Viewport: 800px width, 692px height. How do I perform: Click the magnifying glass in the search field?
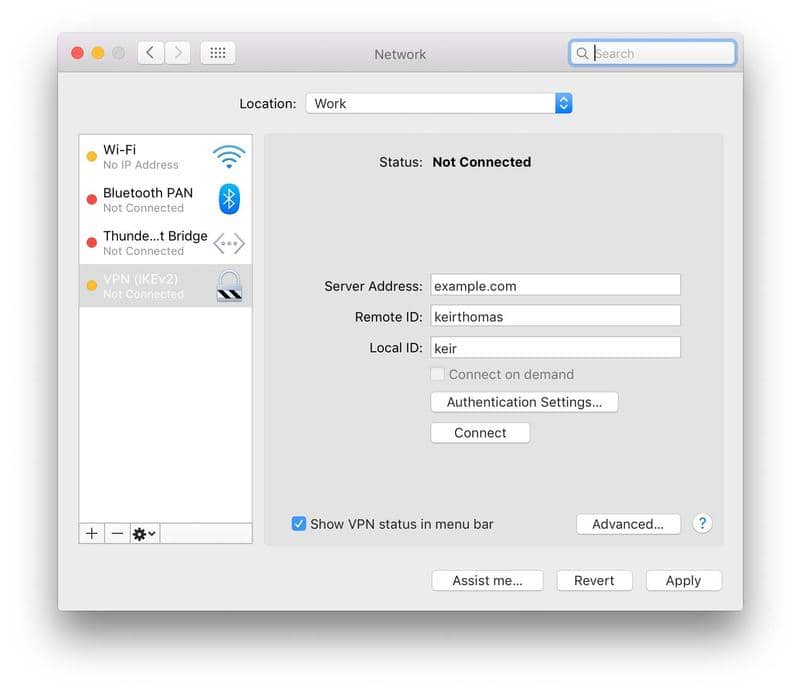tap(583, 53)
